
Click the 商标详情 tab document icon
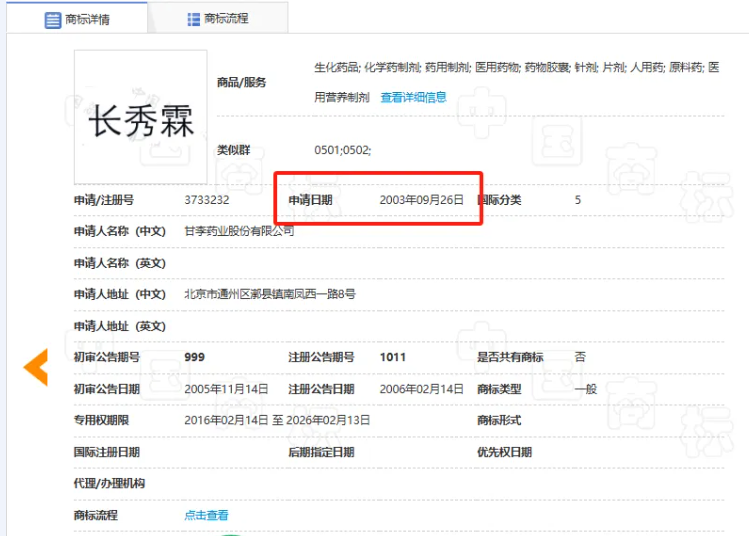pyautogui.click(x=53, y=19)
